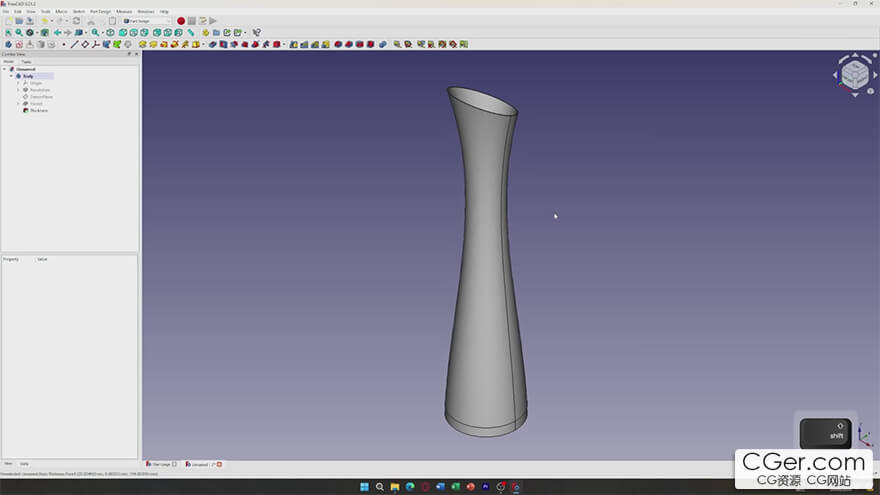Click the navigation cube in the viewport

[x=855, y=75]
